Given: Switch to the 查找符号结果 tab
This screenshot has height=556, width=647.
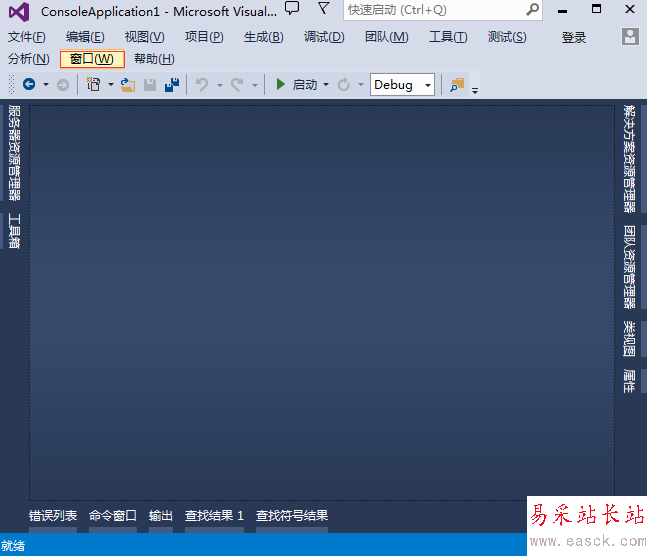Looking at the screenshot, I should point(292,516).
